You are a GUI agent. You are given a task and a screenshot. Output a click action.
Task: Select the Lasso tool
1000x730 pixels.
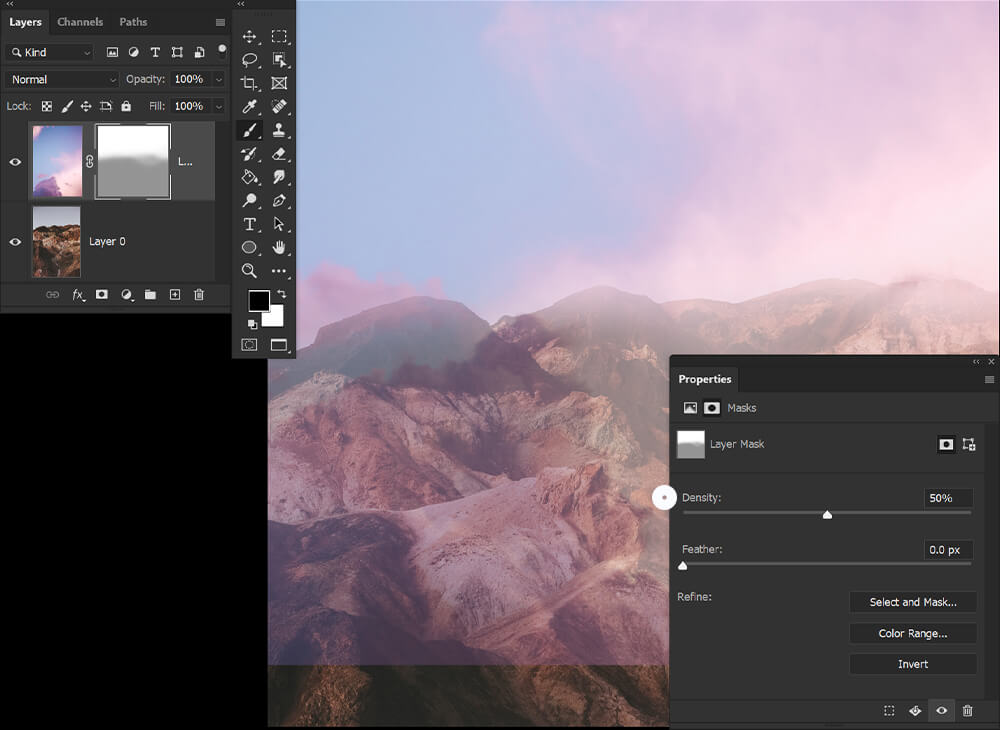249,60
